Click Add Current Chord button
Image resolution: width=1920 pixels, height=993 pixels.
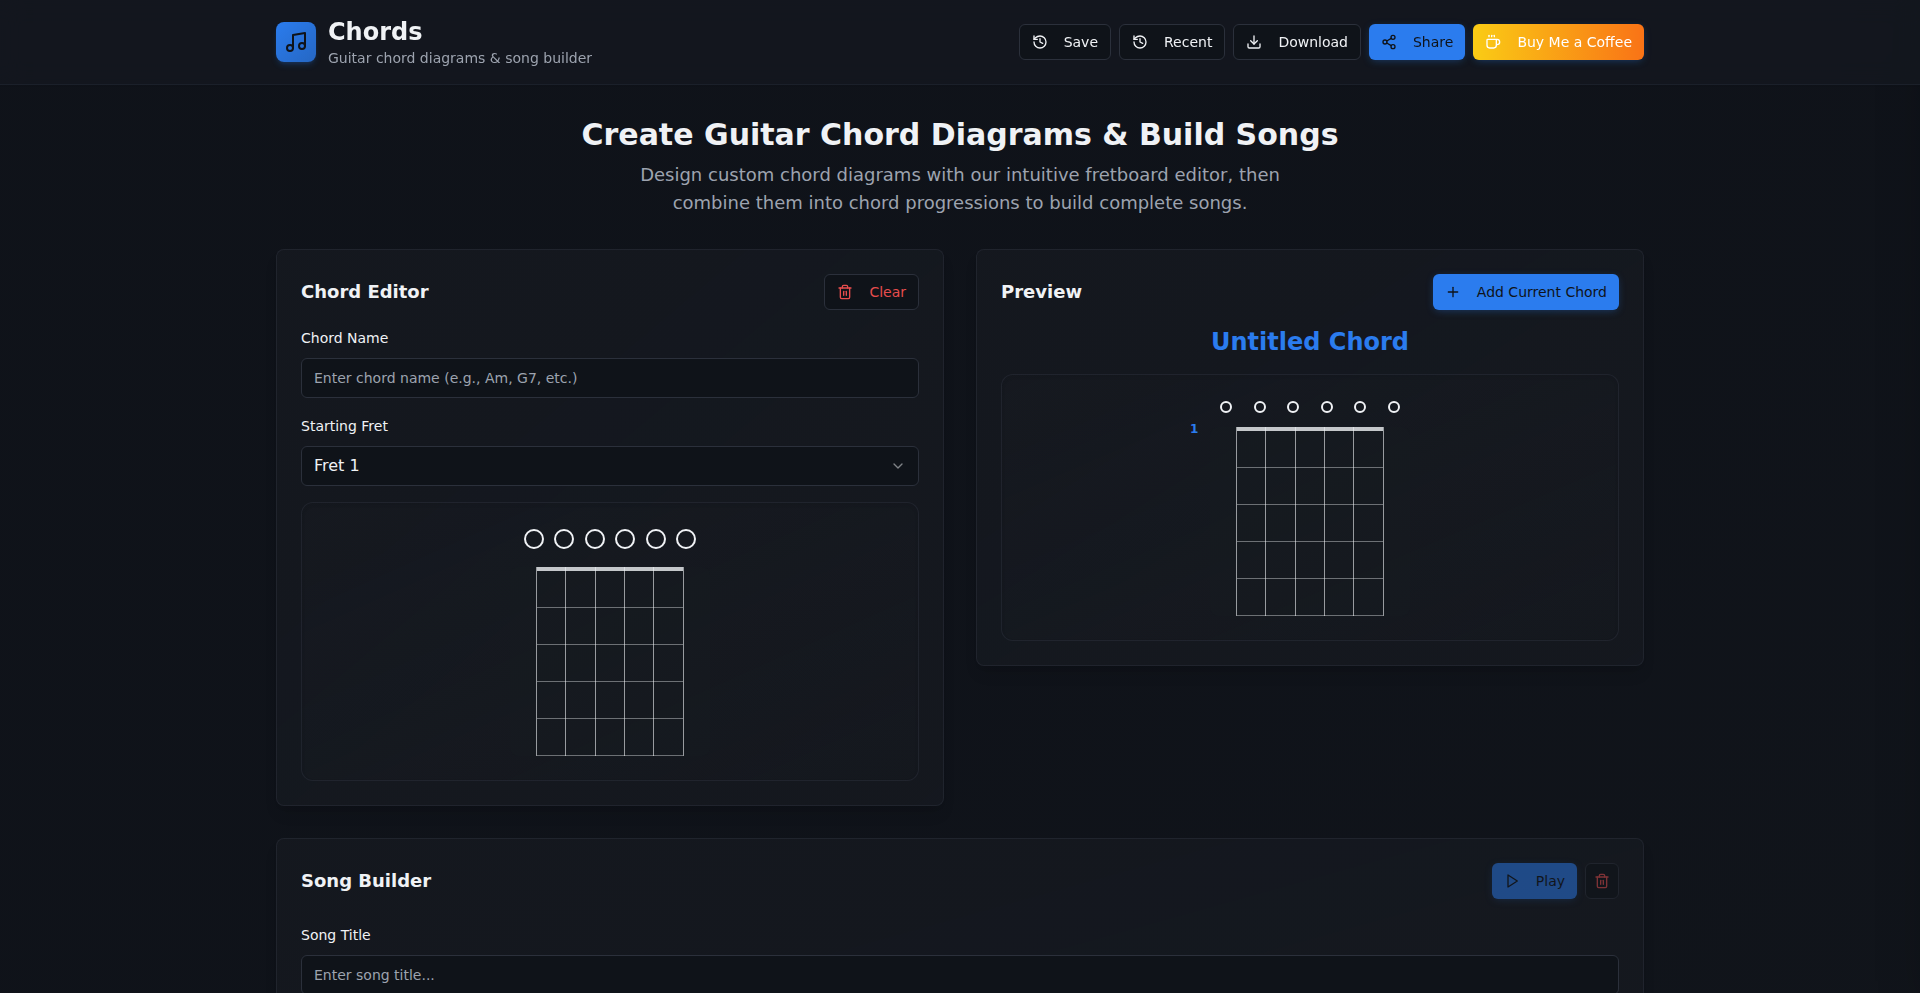coord(1525,292)
